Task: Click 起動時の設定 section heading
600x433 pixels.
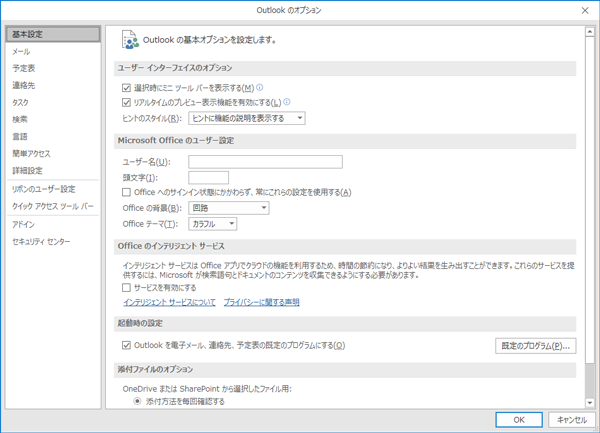Action: (x=140, y=324)
